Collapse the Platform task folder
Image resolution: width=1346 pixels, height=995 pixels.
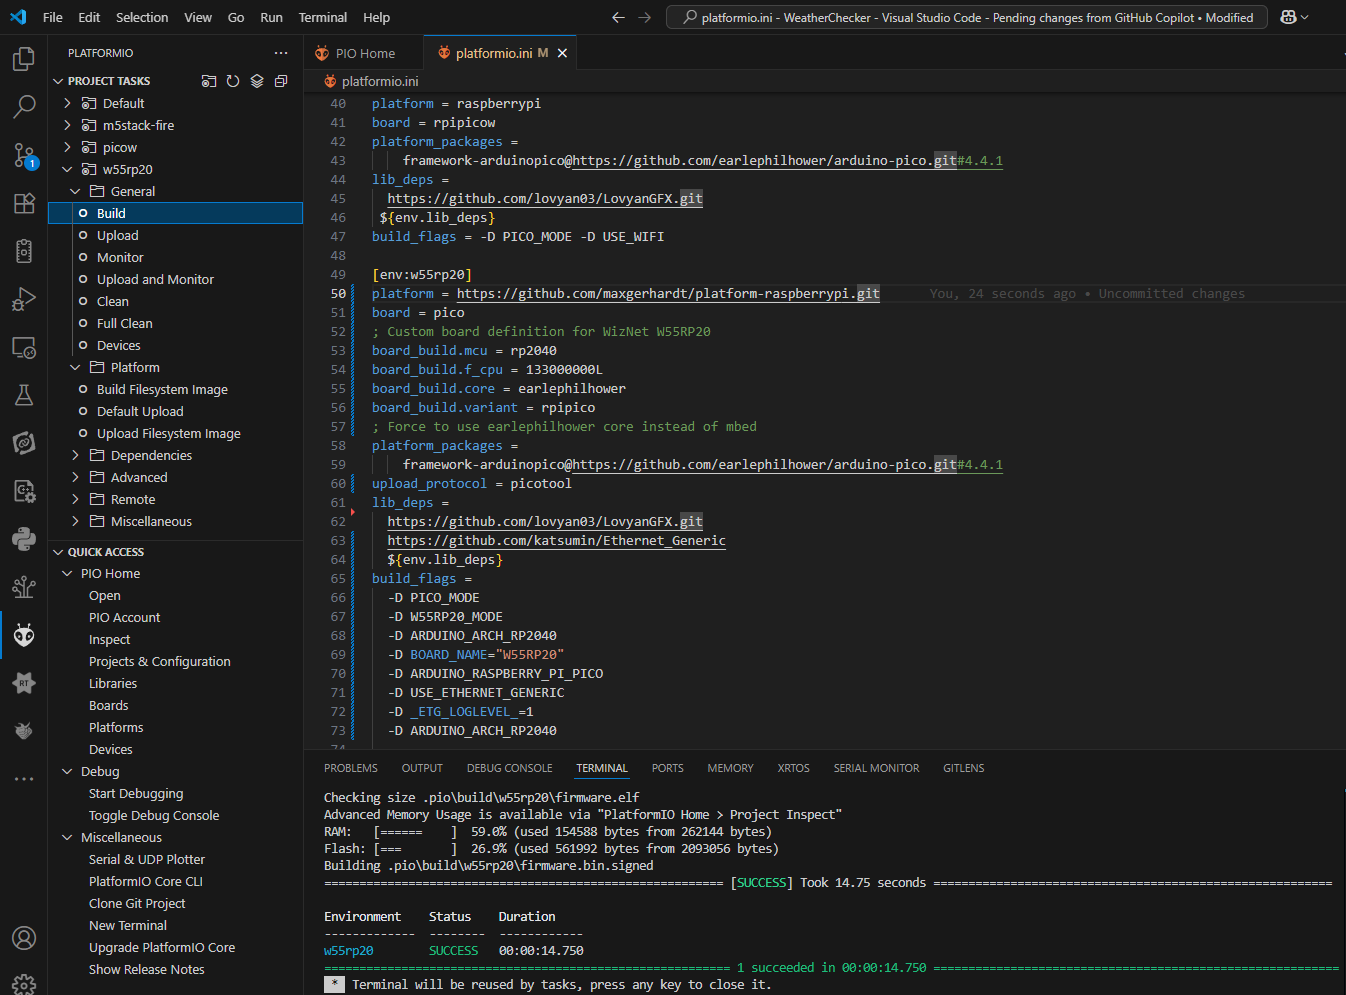click(75, 367)
